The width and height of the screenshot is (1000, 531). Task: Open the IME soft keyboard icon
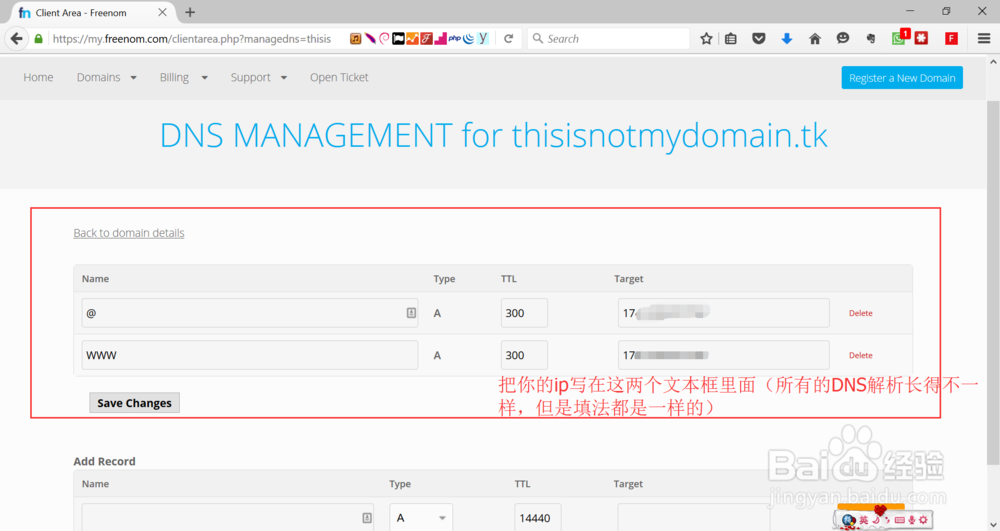[x=900, y=520]
